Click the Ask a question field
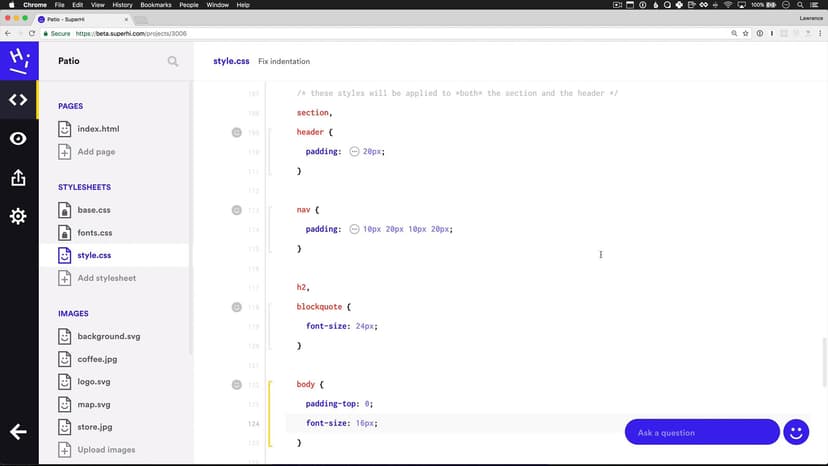 point(701,432)
